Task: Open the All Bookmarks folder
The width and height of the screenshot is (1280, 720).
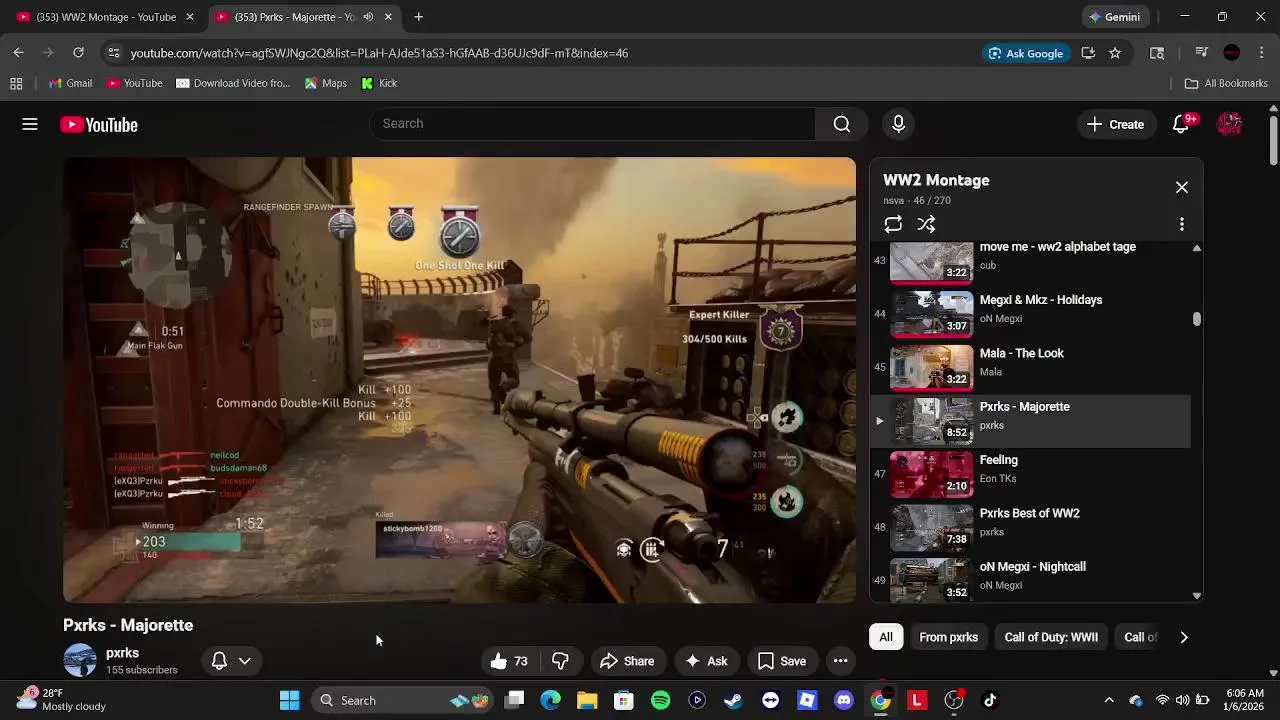Action: [x=1226, y=83]
